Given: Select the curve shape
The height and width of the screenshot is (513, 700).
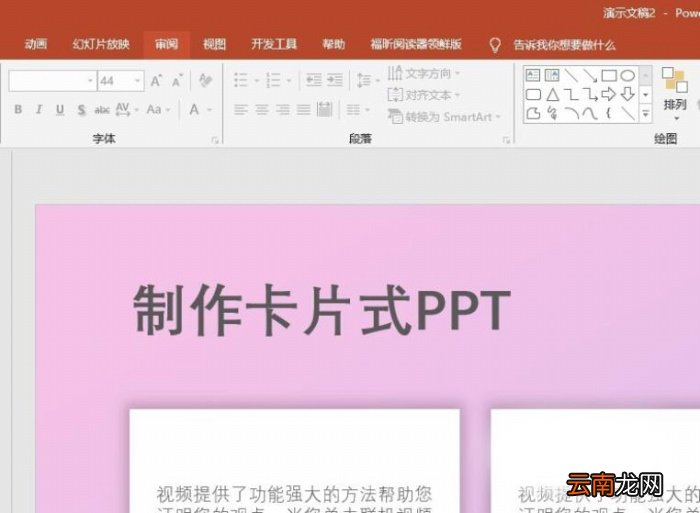Looking at the screenshot, I should [590, 114].
